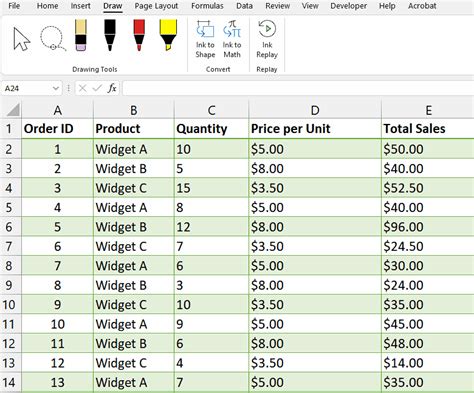This screenshot has height=393, width=474.
Task: Select column E header
Action: point(428,110)
